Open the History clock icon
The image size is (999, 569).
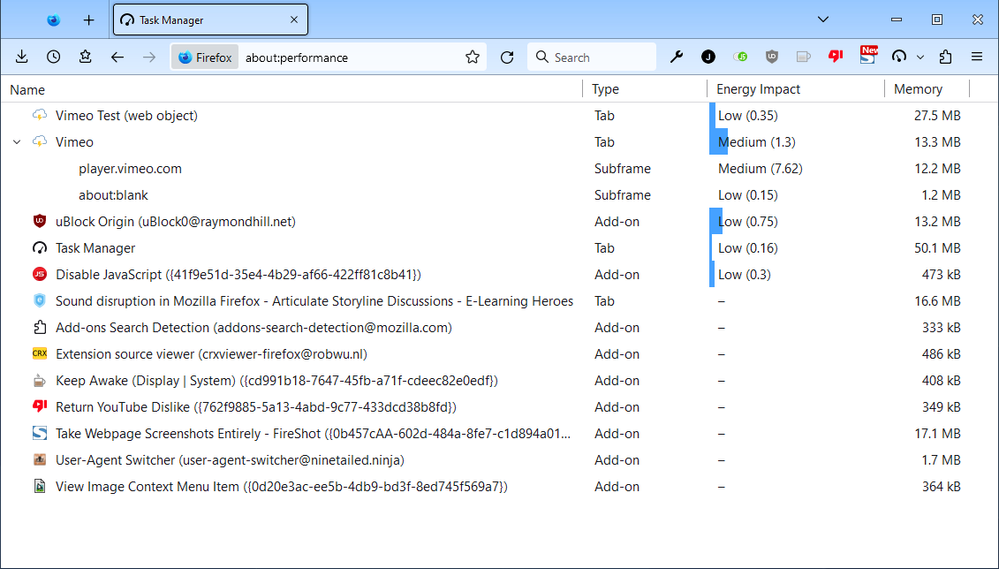pyautogui.click(x=54, y=57)
